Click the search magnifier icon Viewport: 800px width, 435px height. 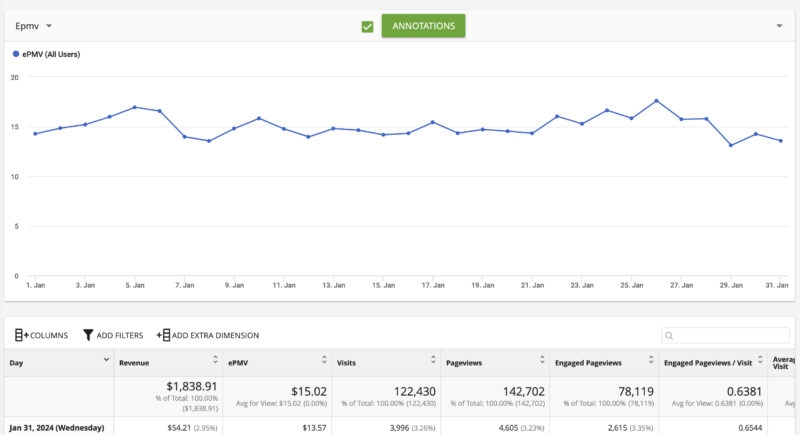point(670,336)
